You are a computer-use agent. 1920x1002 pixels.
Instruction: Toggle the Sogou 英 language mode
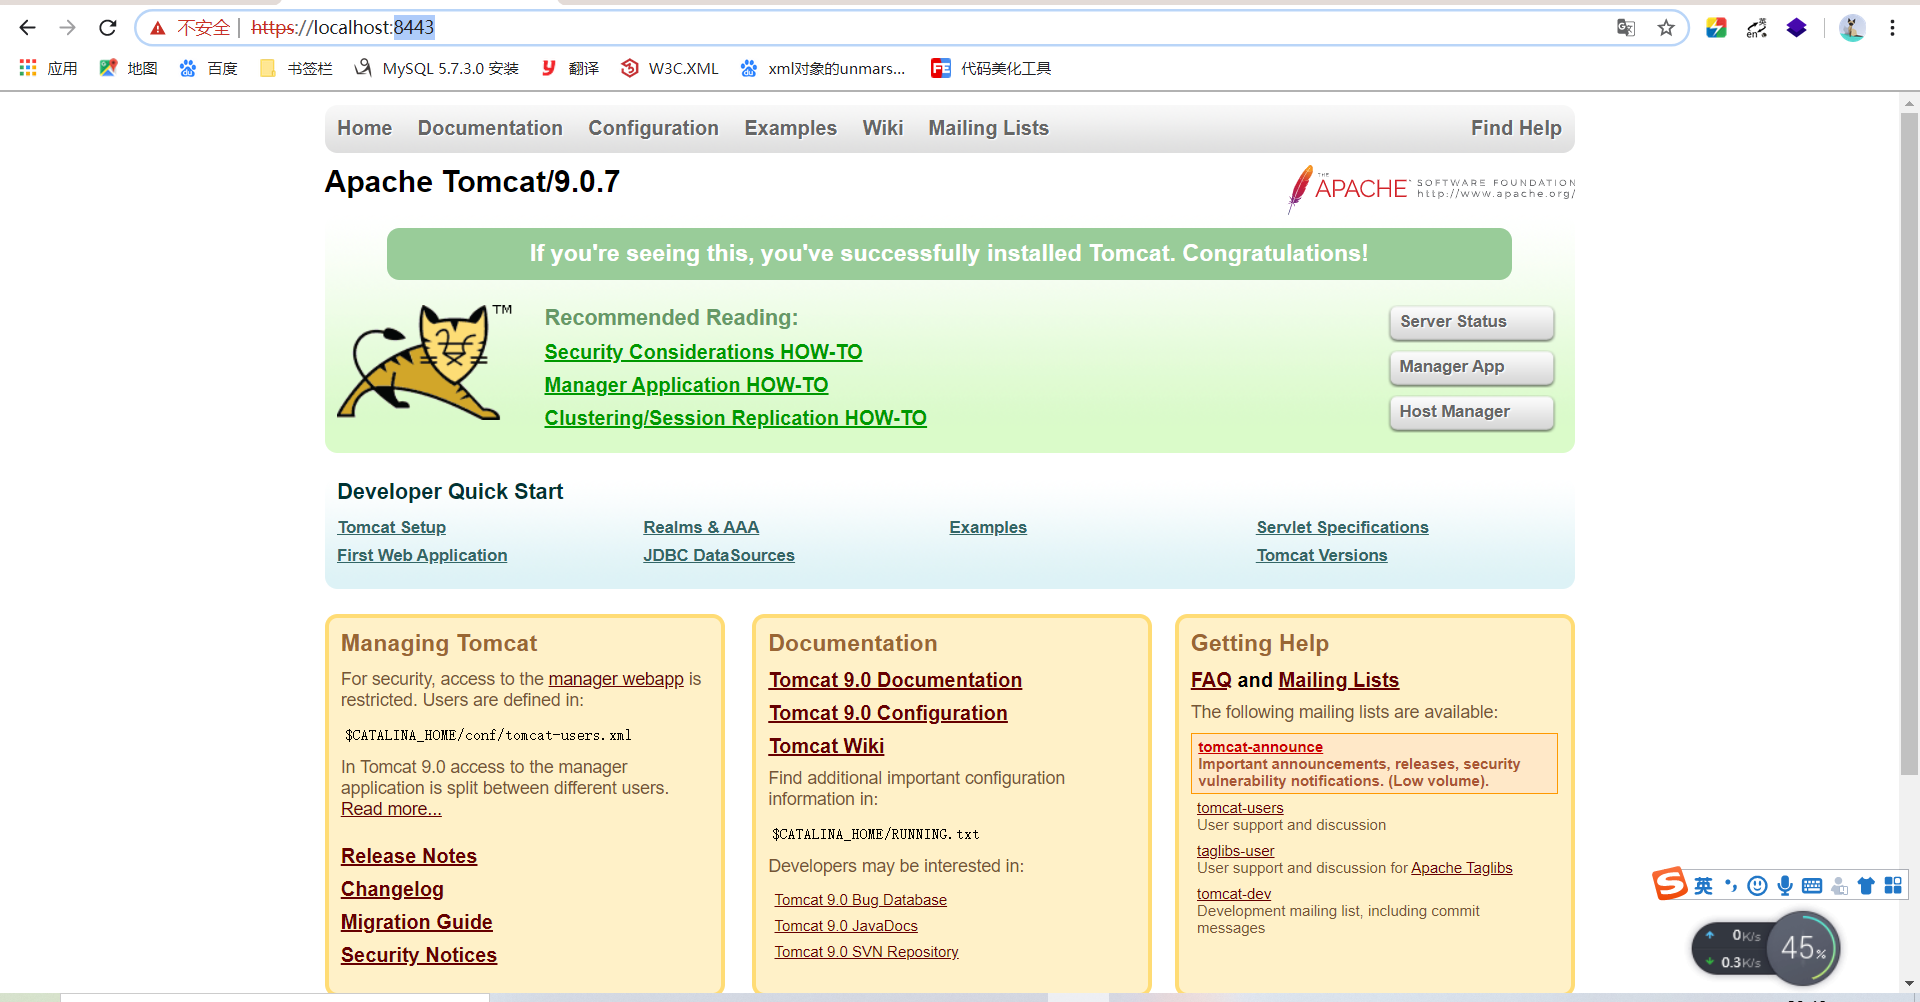coord(1703,886)
